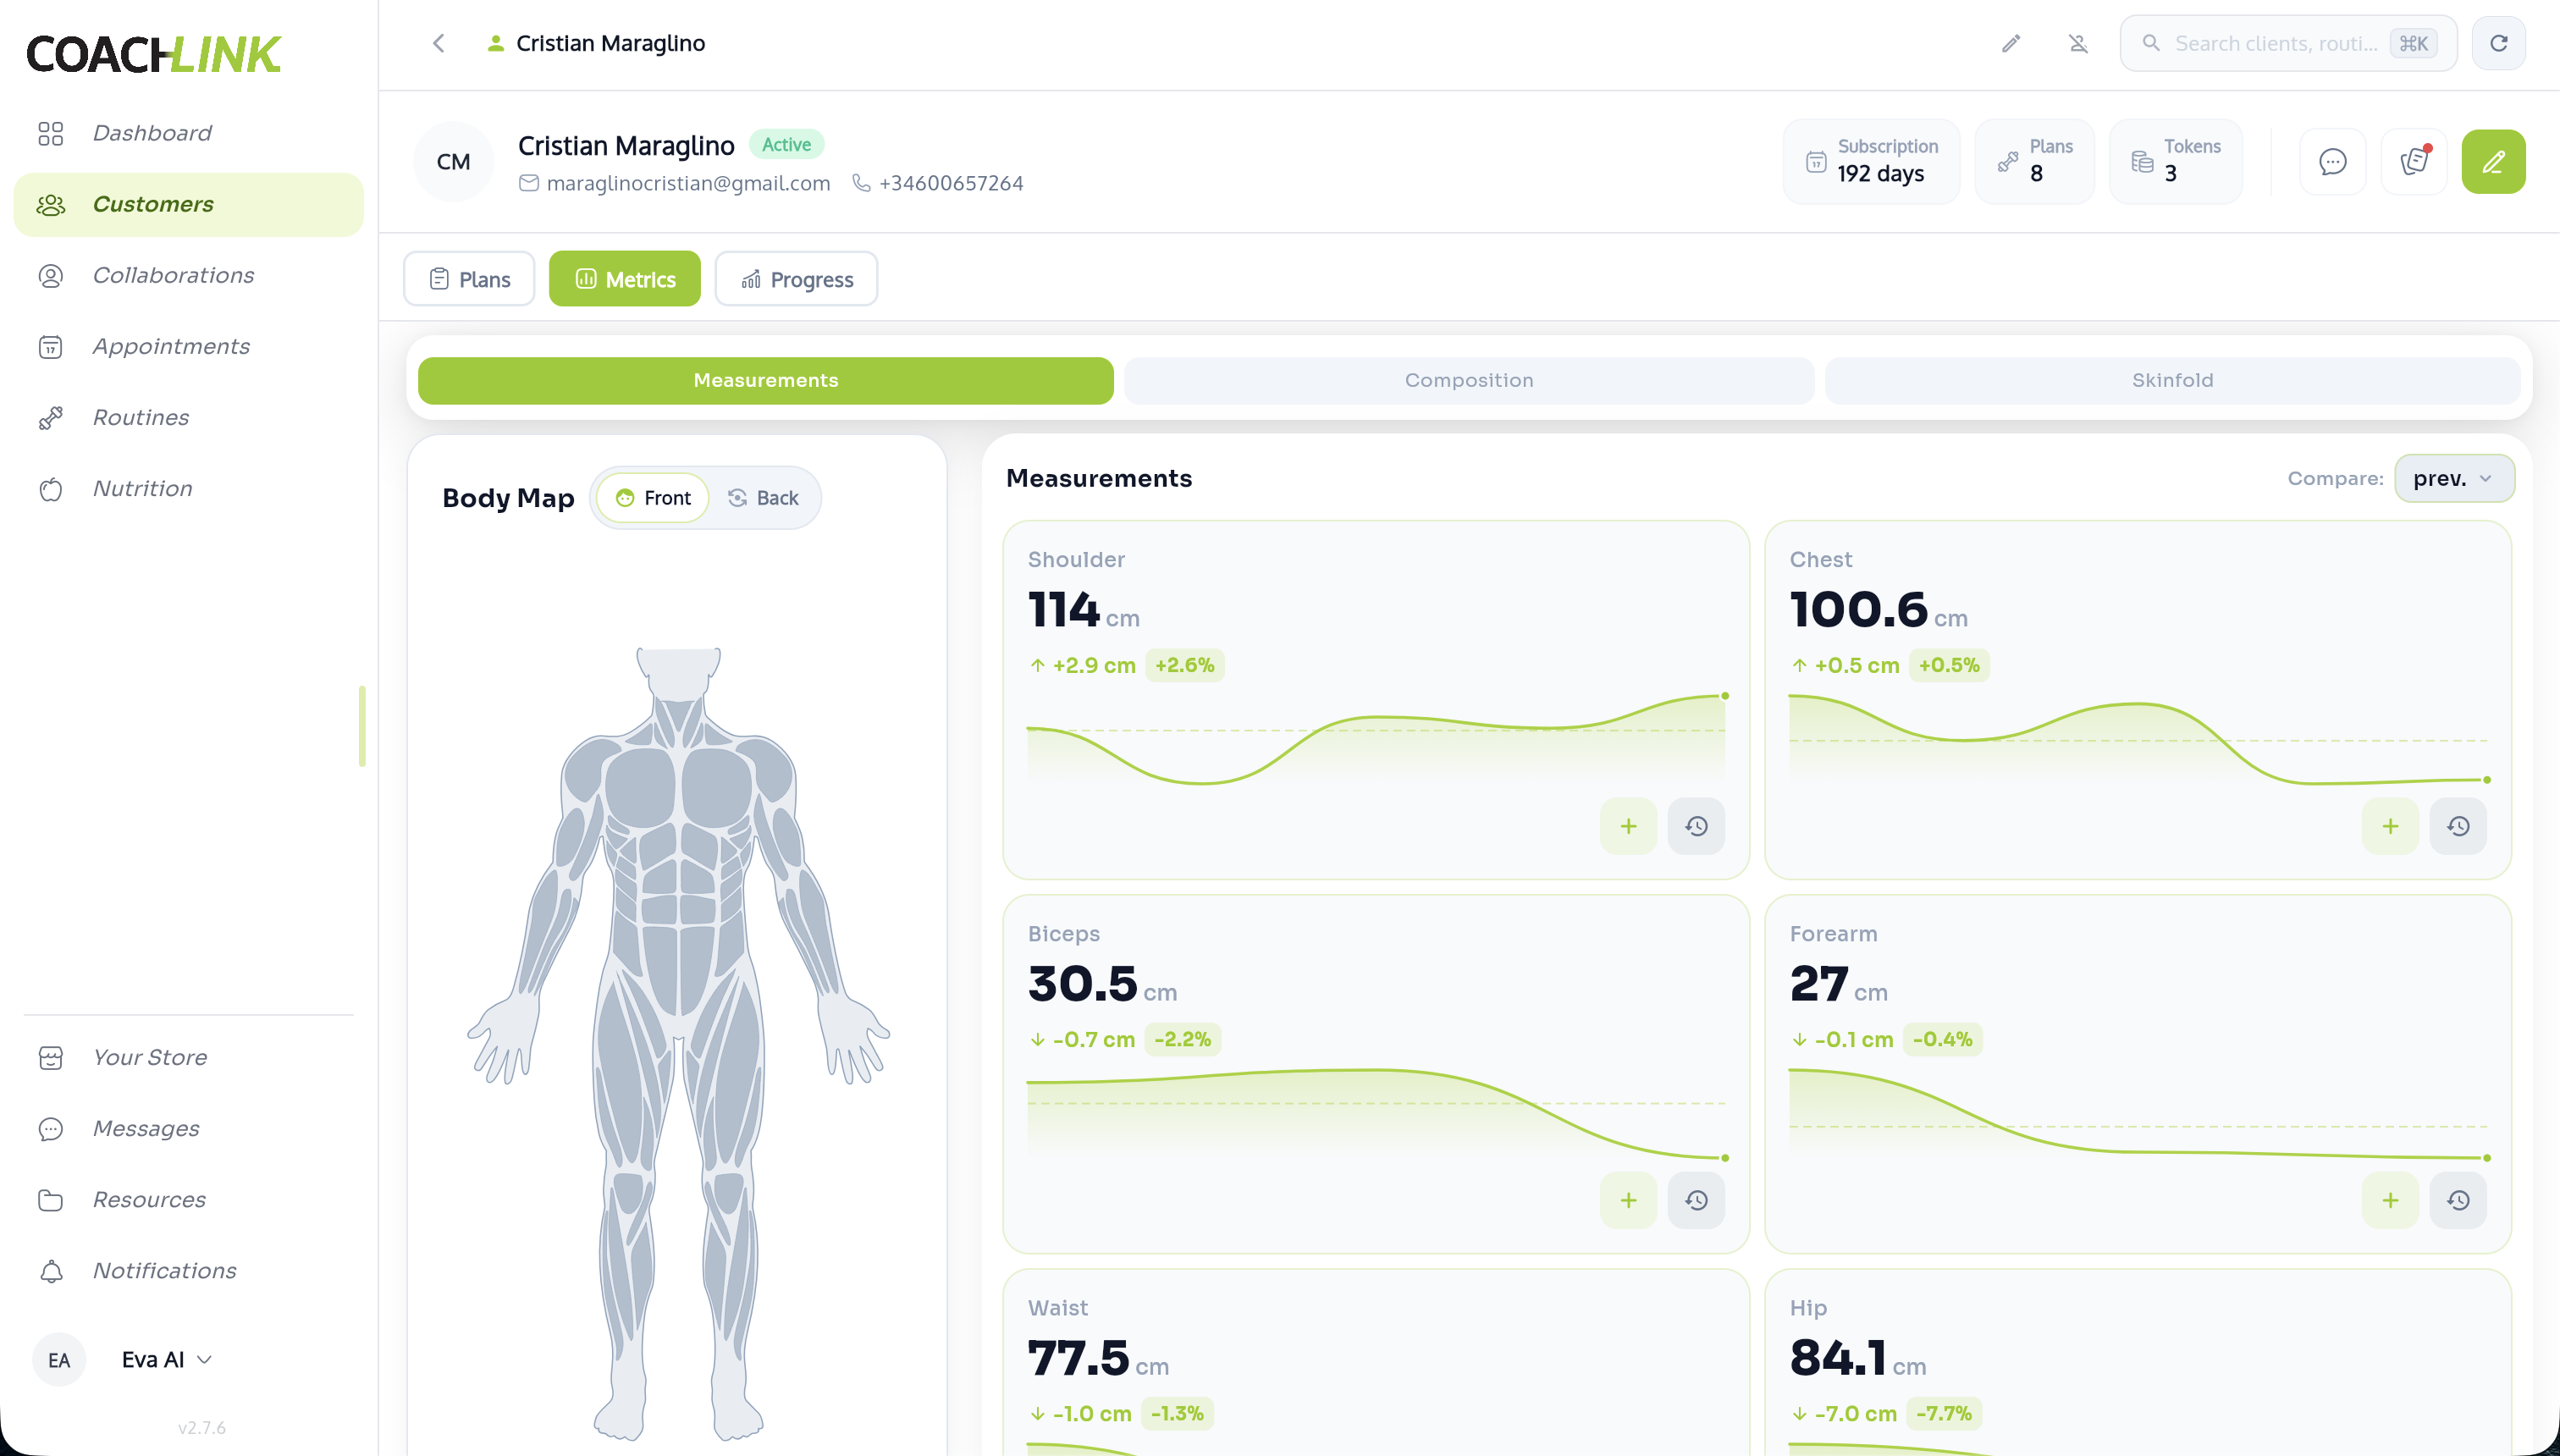Open Dashboard in sidebar

click(x=189, y=133)
